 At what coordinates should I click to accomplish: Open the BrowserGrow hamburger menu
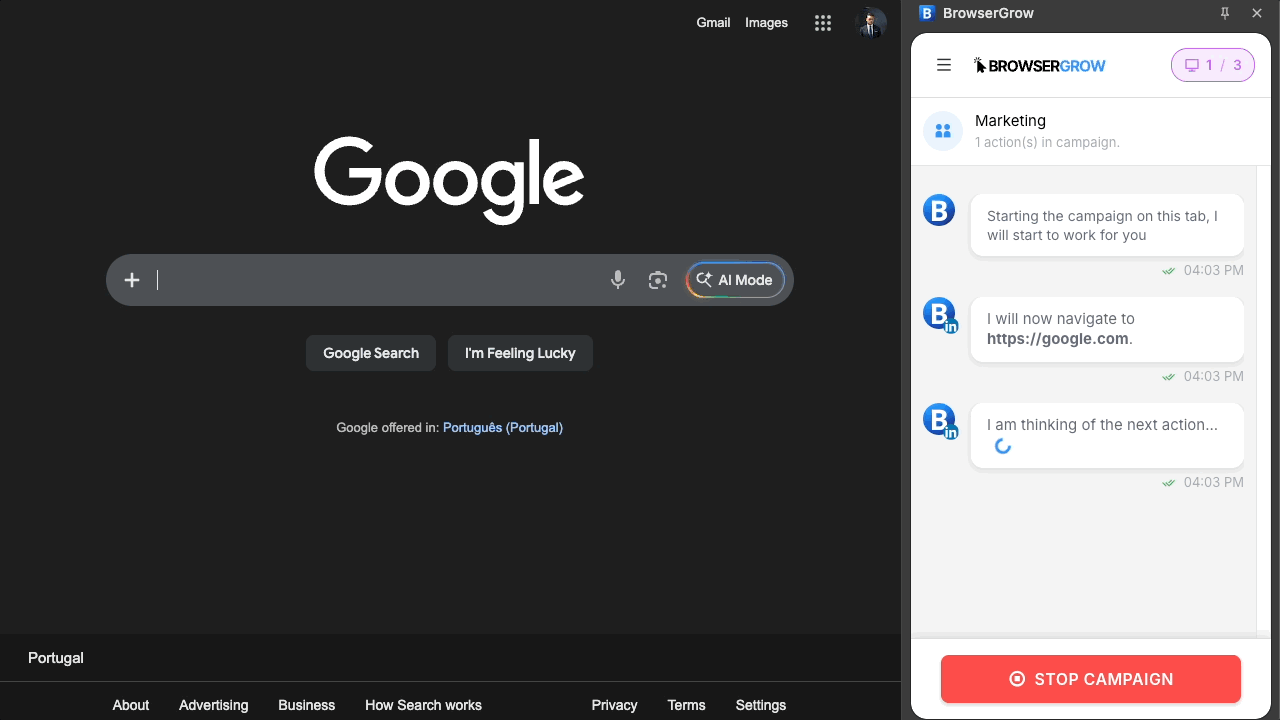pyautogui.click(x=943, y=64)
